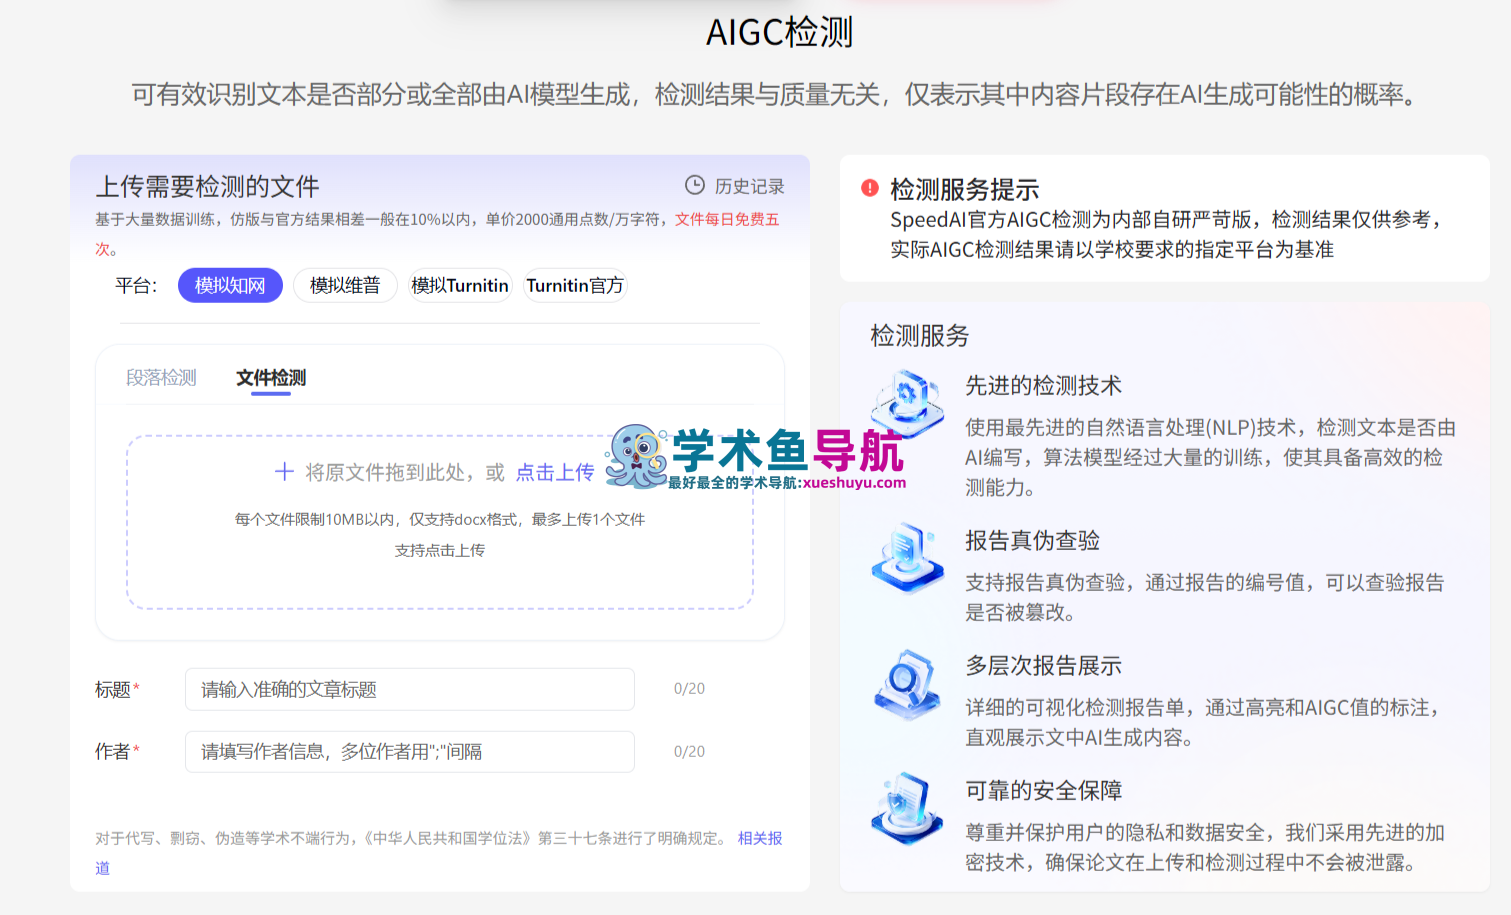
Task: Open the 相关报道 related report link
Action: pos(760,838)
